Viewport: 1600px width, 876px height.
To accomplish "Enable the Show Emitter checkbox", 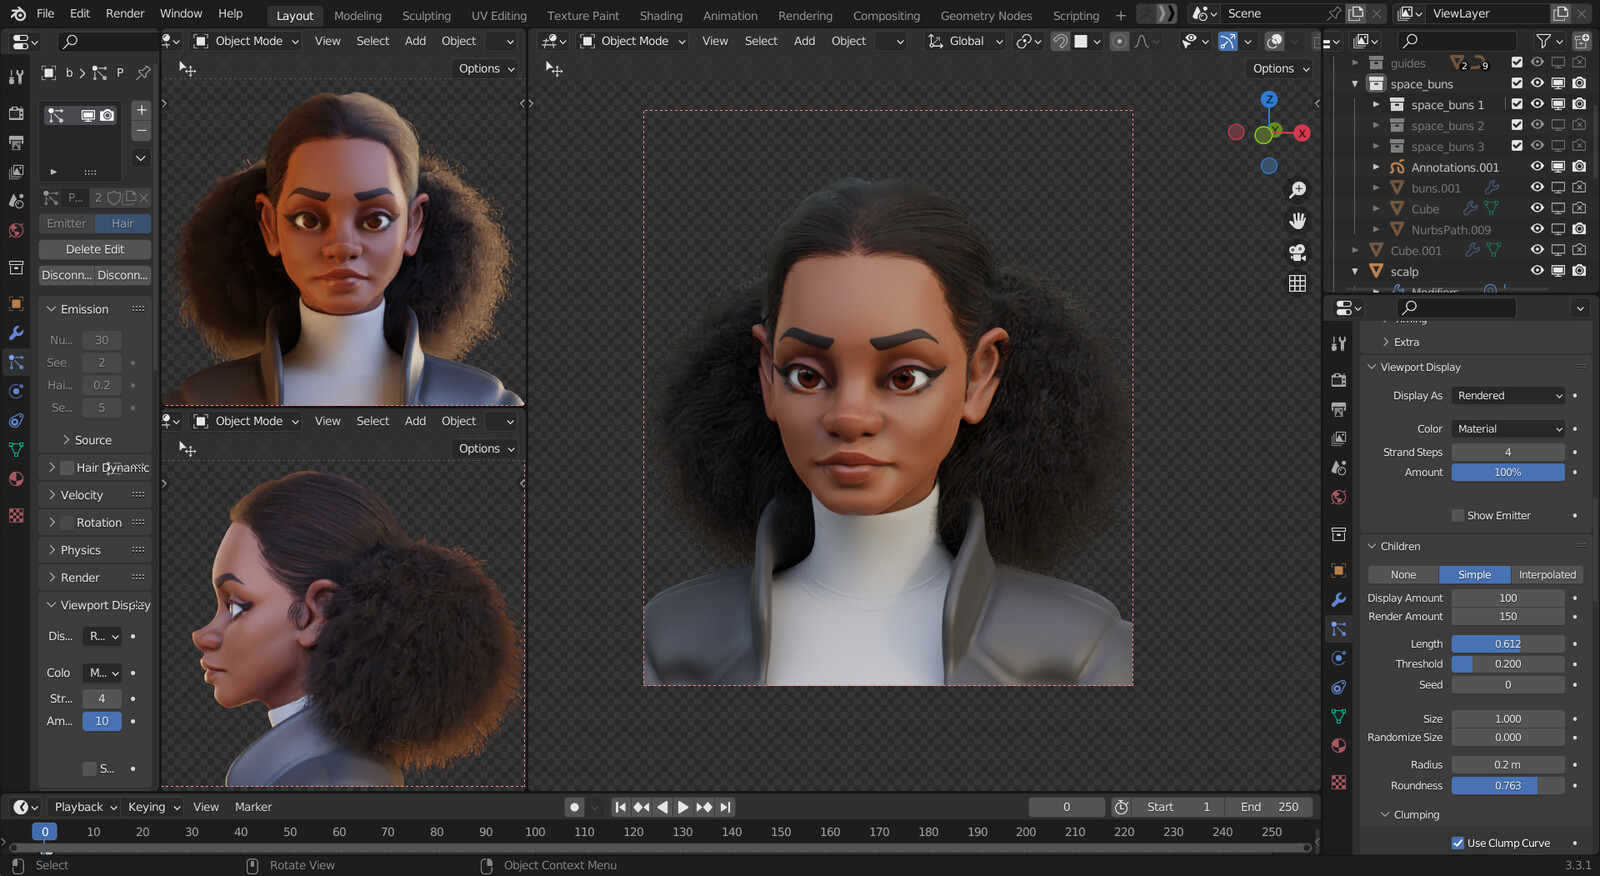I will 1458,516.
